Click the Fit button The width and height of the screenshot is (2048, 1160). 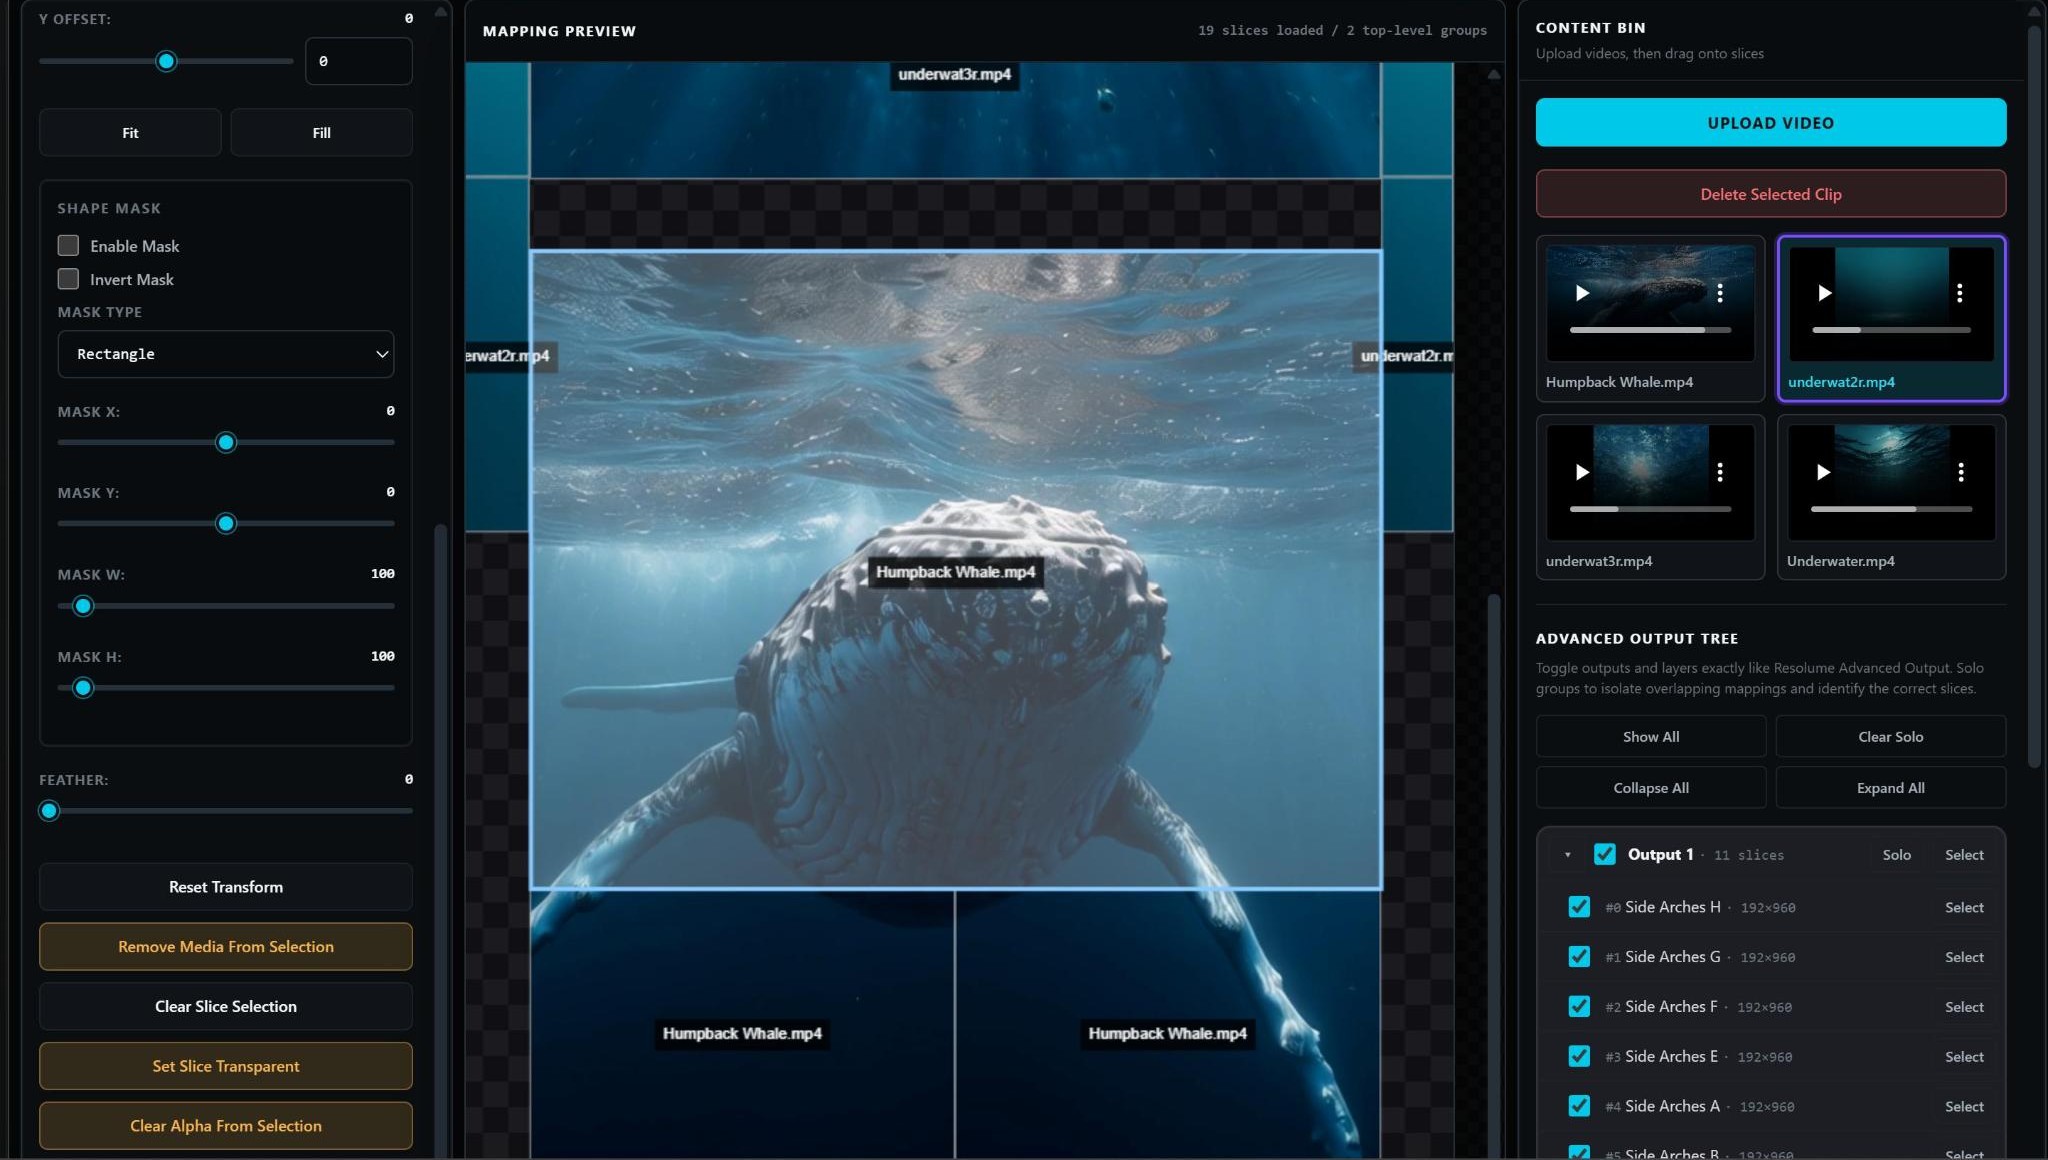pyautogui.click(x=130, y=132)
